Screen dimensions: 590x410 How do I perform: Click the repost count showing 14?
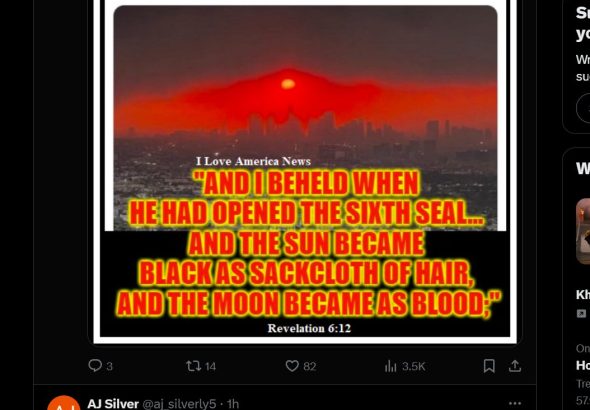click(x=210, y=366)
